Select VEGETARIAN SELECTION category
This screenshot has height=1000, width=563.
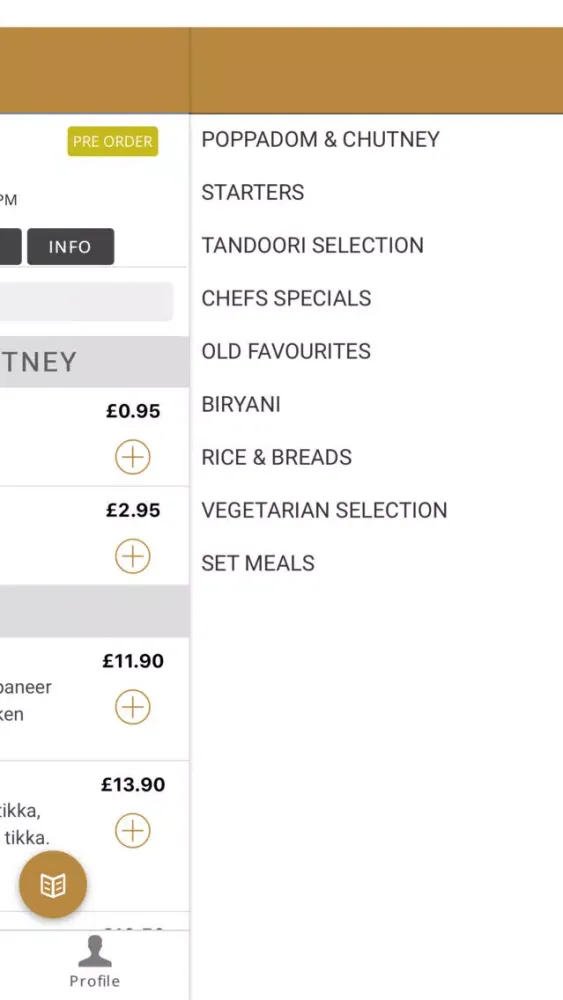325,510
